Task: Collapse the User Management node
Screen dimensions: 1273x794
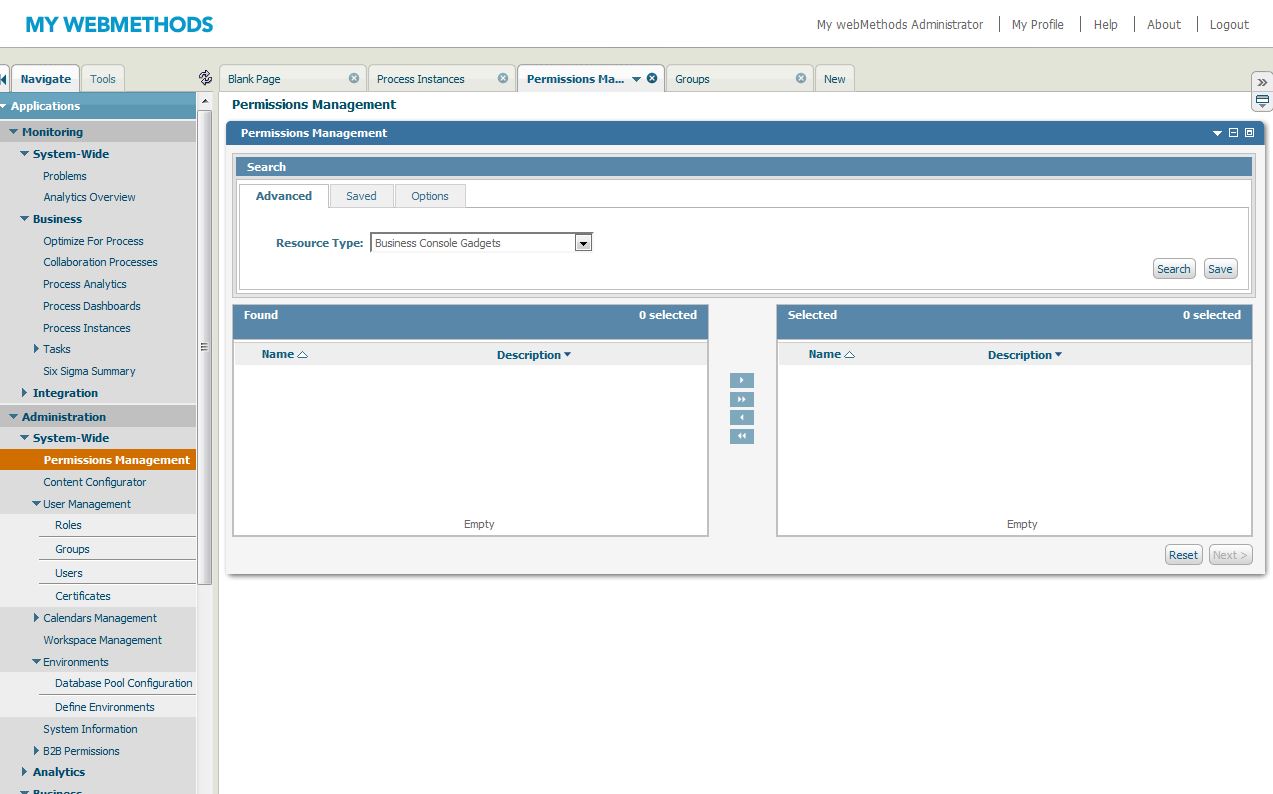Action: click(36, 504)
